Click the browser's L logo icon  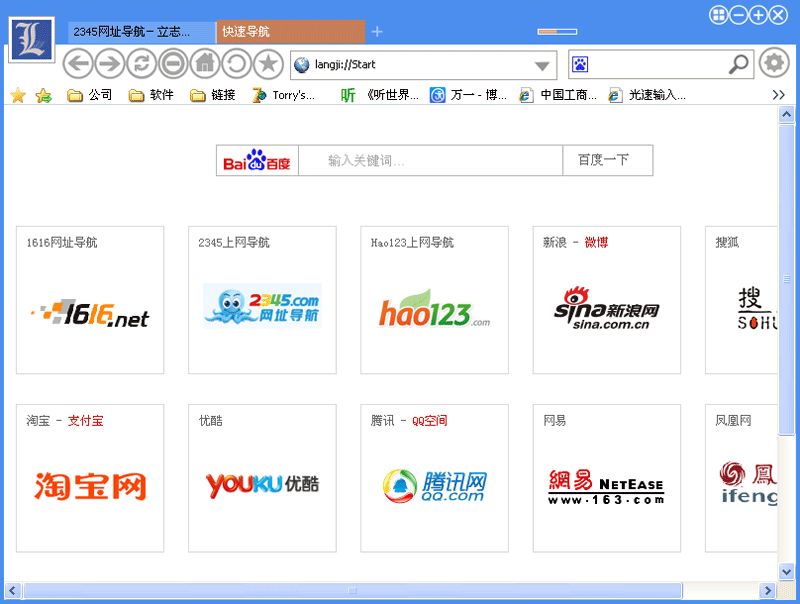(x=32, y=40)
